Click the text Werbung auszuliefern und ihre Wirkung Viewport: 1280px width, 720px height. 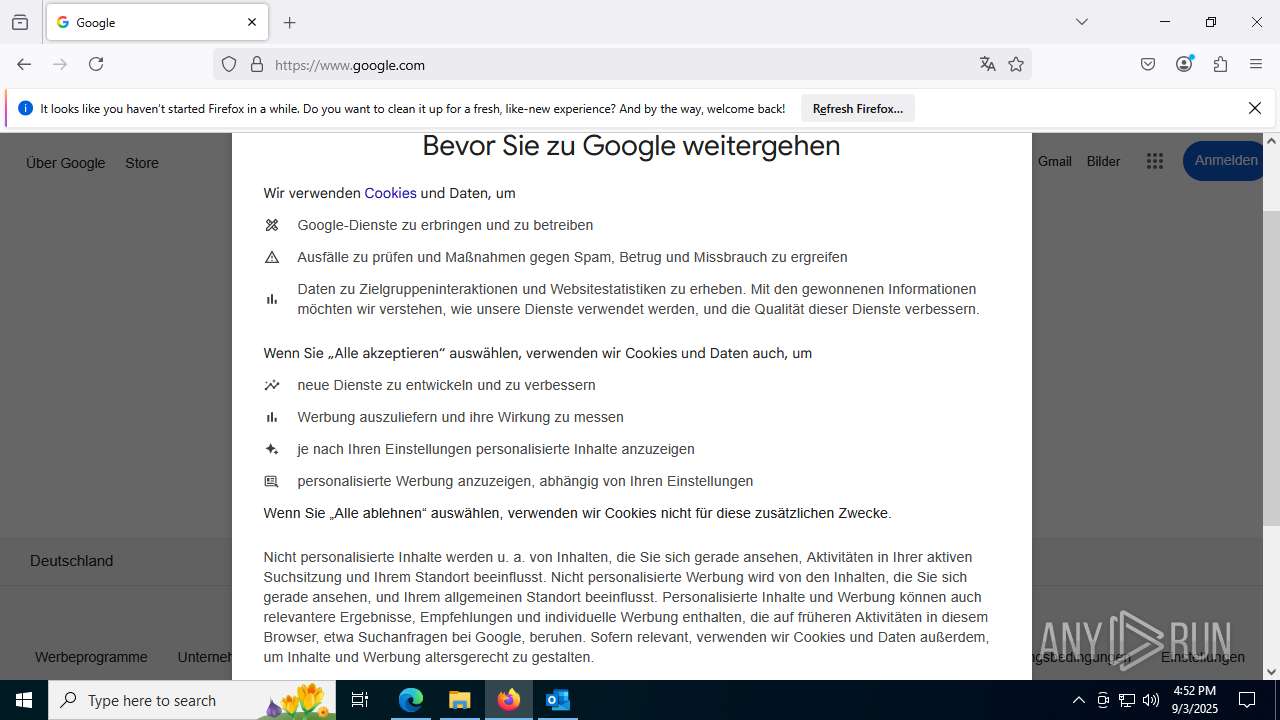pos(427,417)
